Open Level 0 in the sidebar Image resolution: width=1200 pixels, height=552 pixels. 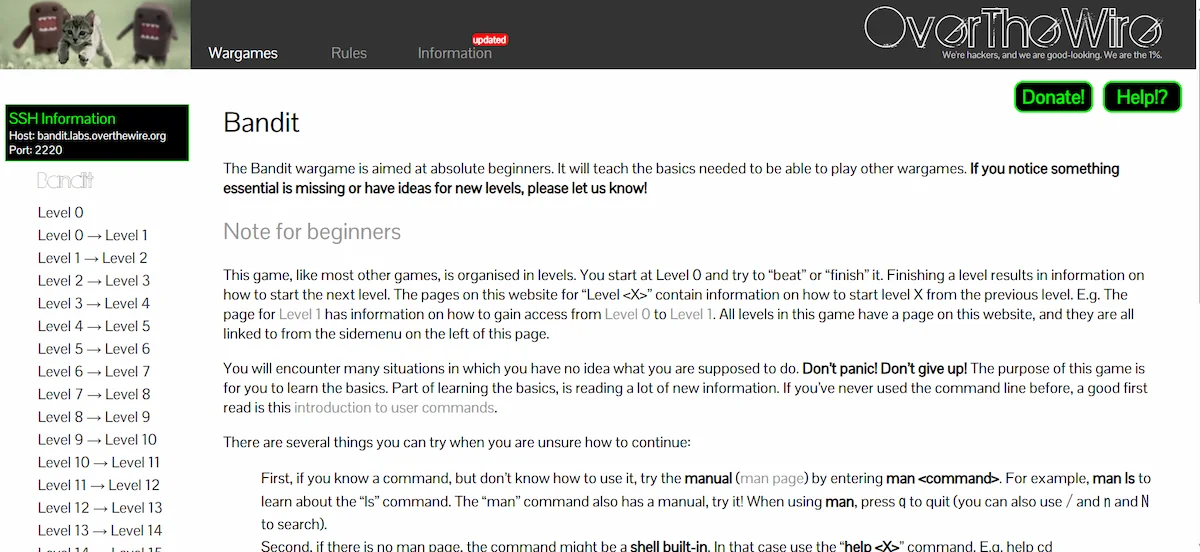(61, 212)
